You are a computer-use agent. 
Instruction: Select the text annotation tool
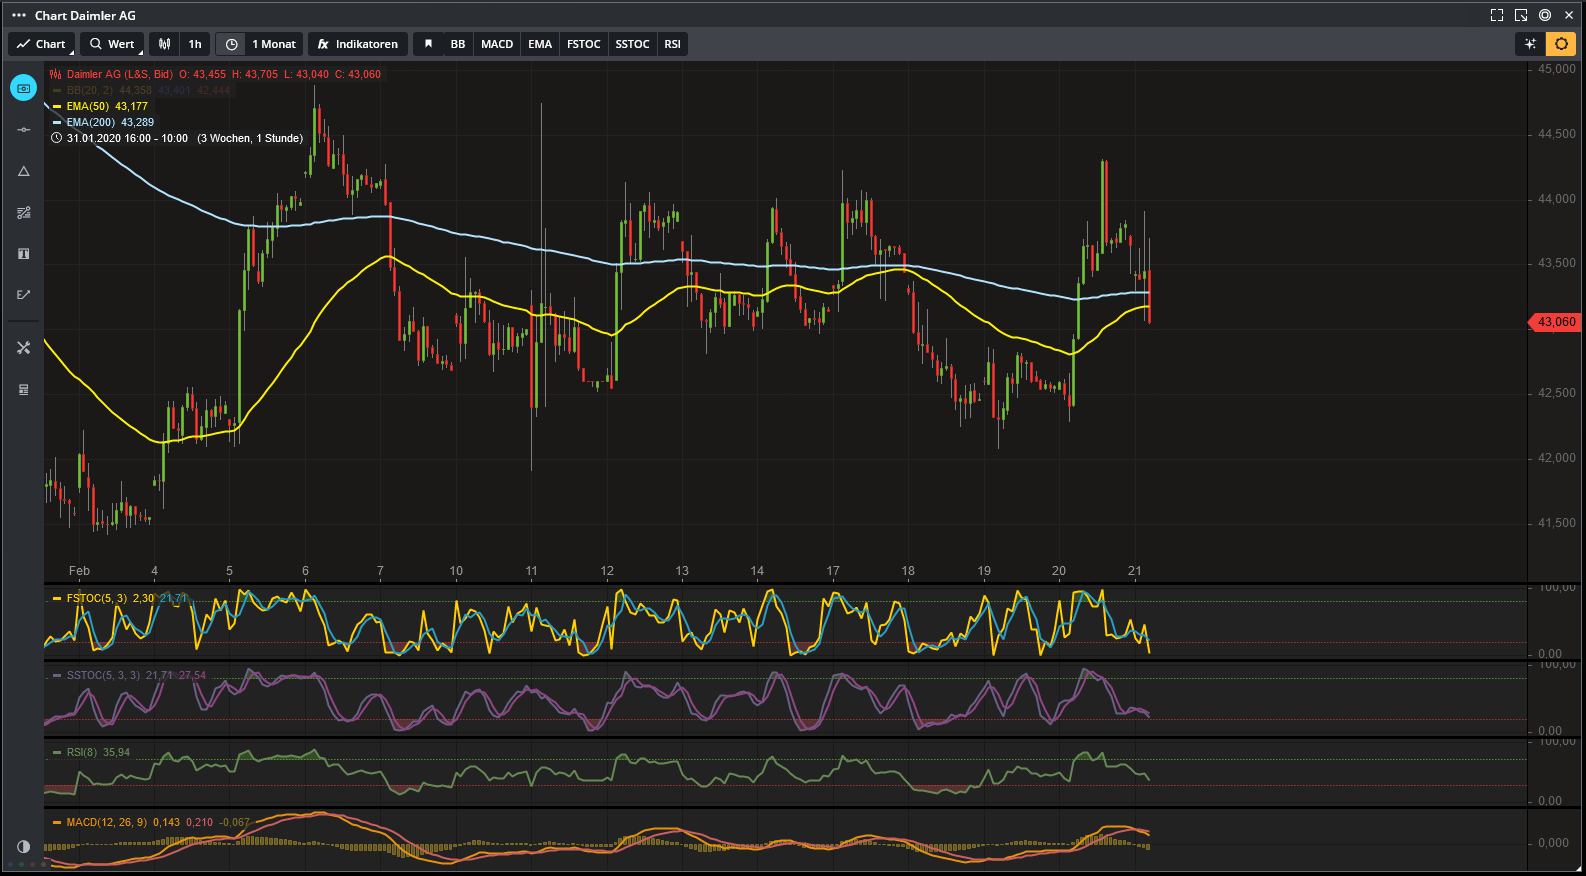click(x=23, y=254)
